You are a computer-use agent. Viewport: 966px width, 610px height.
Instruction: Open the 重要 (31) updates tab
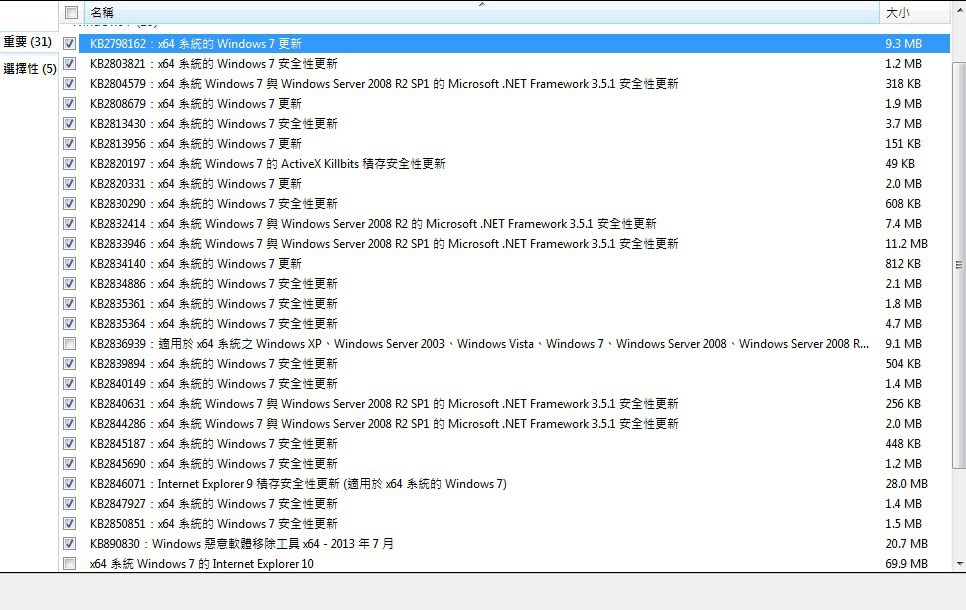28,42
